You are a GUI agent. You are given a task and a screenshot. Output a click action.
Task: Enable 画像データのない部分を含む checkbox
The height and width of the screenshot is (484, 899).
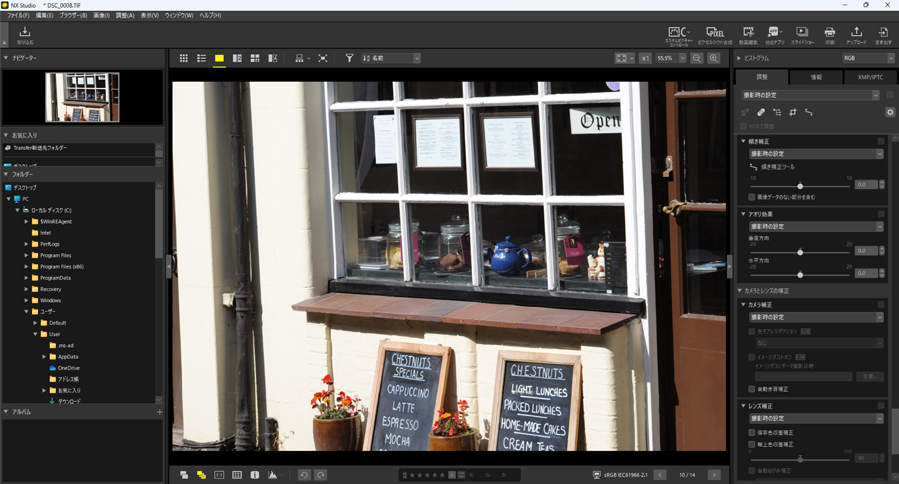pyautogui.click(x=753, y=197)
